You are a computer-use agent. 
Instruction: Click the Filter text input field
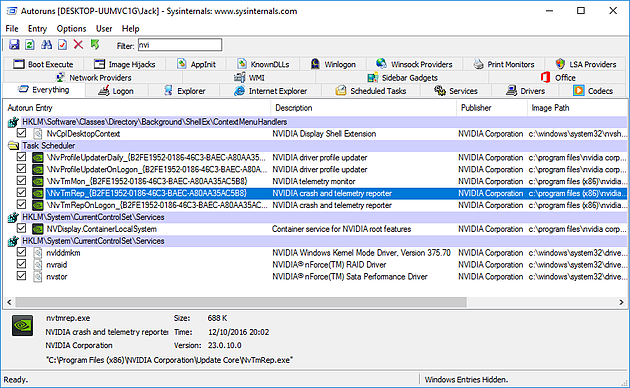[x=180, y=45]
